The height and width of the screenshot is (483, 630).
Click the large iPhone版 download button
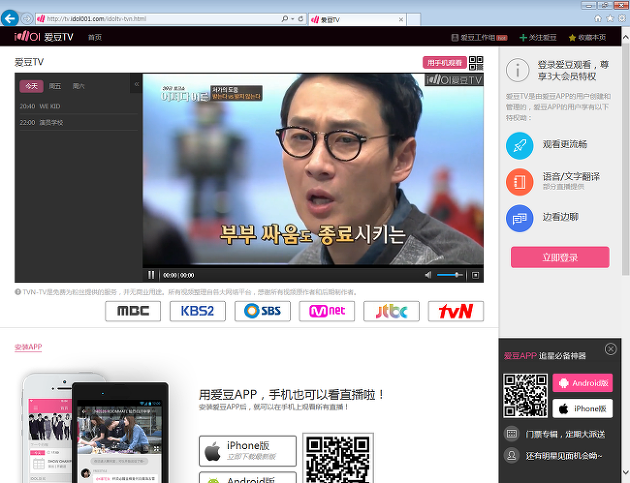[x=248, y=451]
